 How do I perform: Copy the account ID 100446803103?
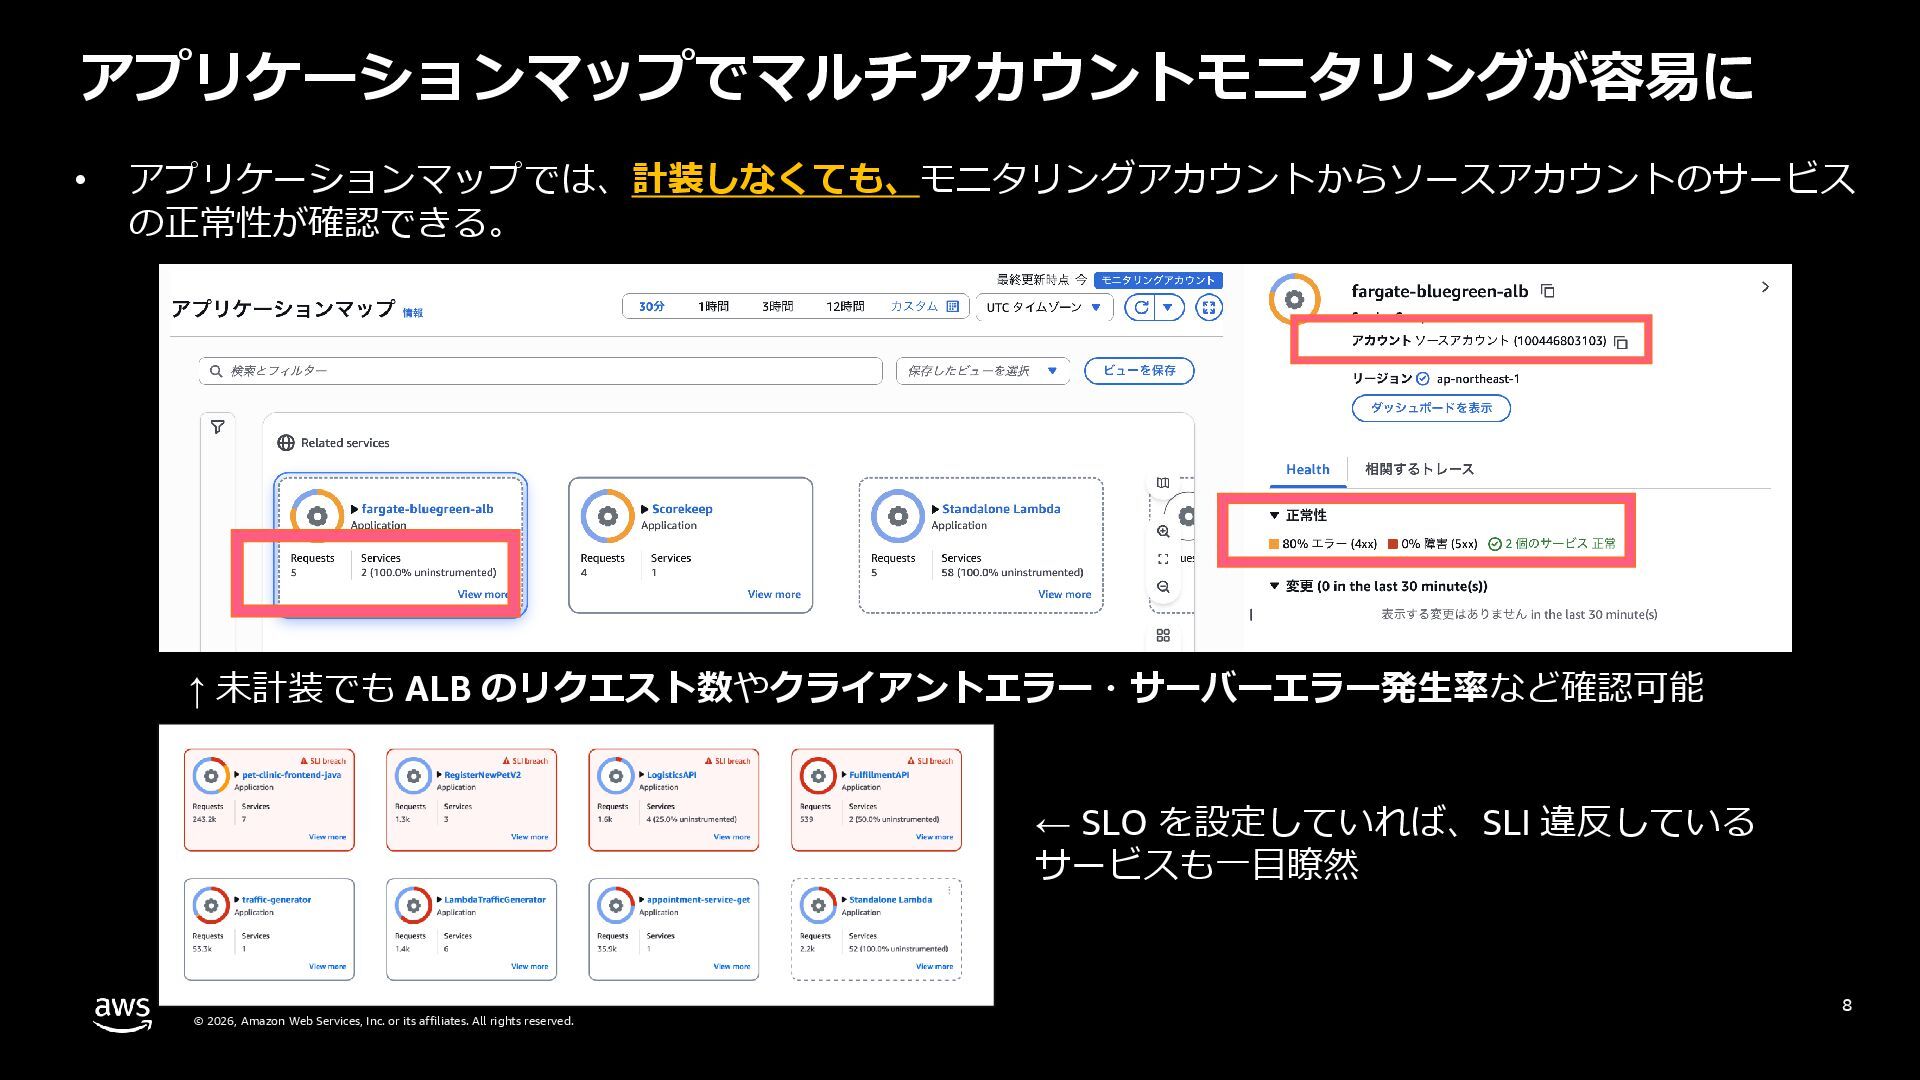click(x=1621, y=342)
